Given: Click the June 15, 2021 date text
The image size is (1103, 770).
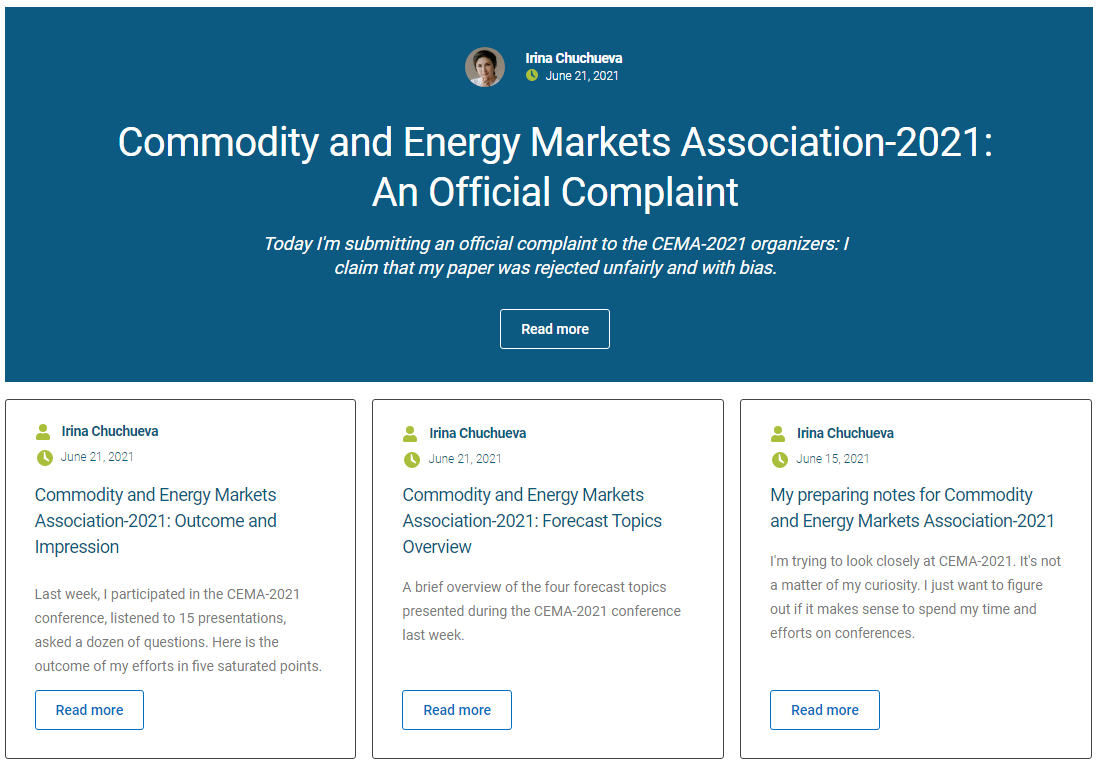Looking at the screenshot, I should (832, 459).
